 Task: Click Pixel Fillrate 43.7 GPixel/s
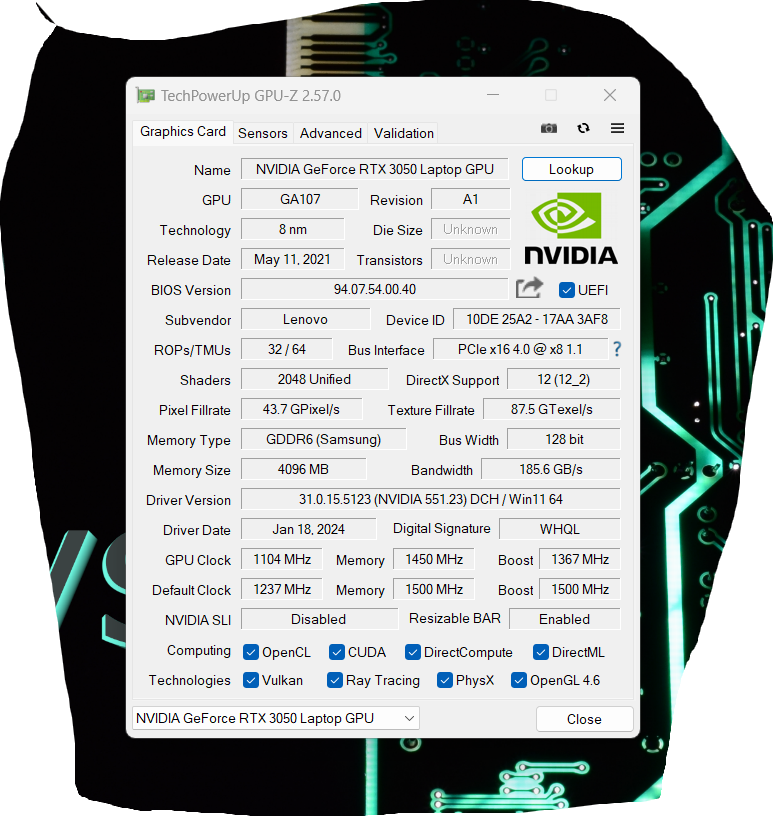301,409
